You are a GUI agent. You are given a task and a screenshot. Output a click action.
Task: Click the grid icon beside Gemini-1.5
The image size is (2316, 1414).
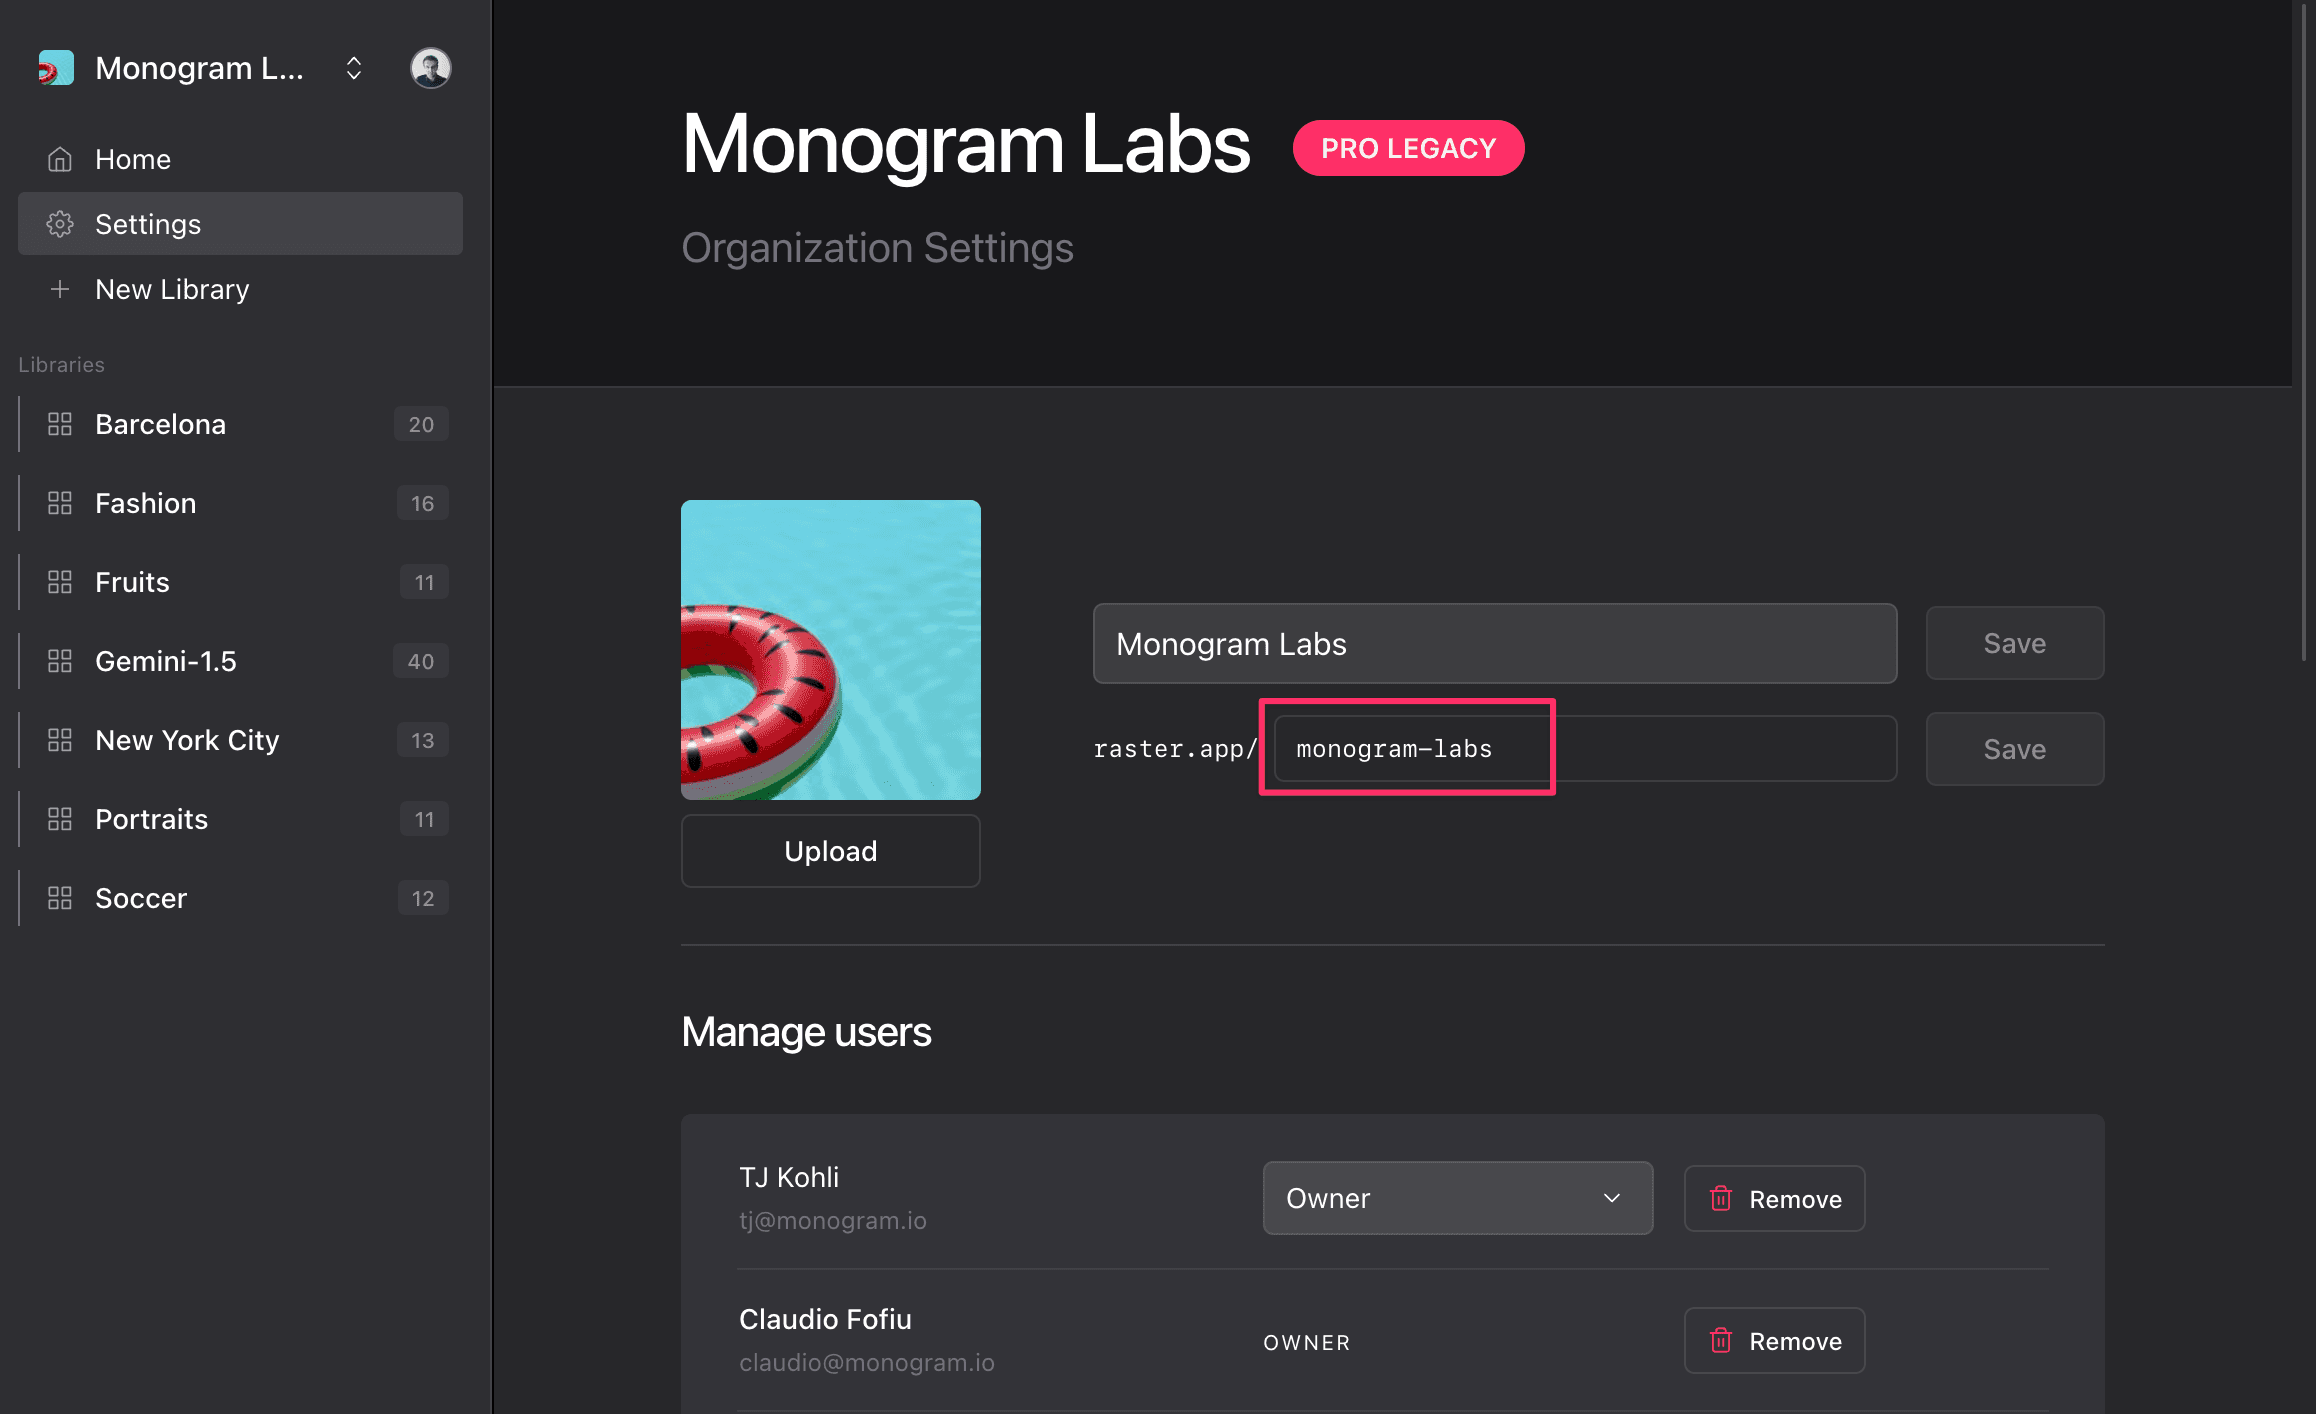point(60,661)
